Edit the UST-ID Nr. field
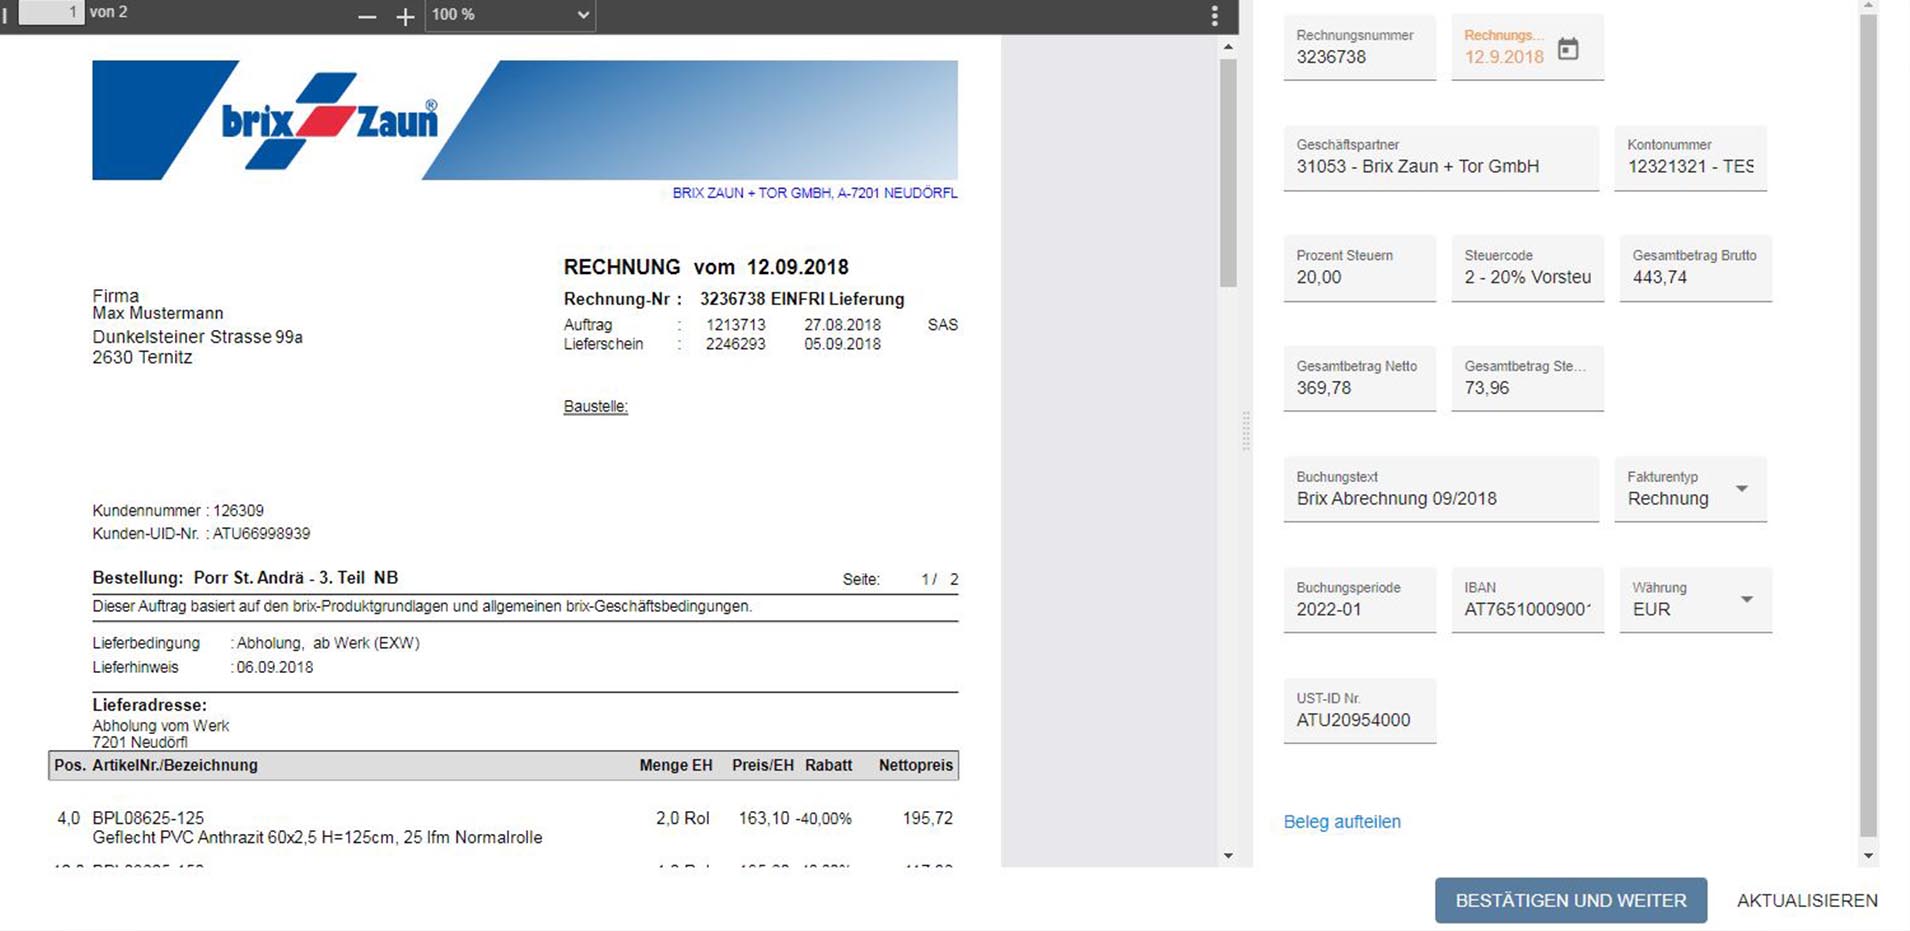1910x931 pixels. pyautogui.click(x=1359, y=711)
